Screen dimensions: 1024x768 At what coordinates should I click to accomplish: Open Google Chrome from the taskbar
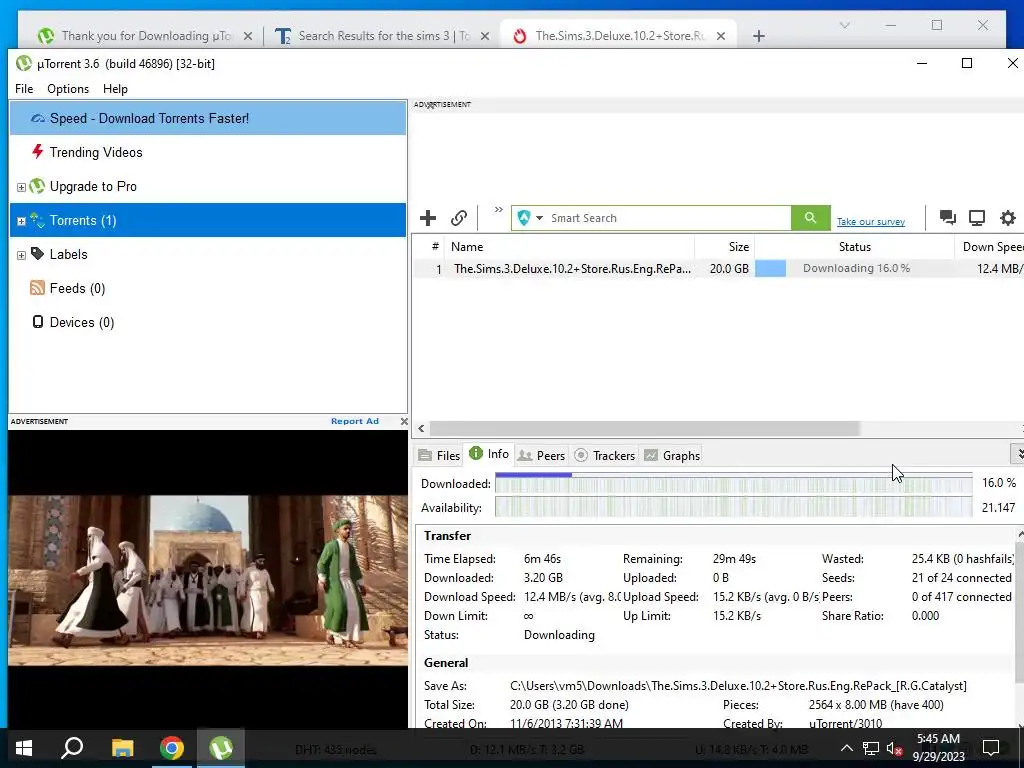(x=172, y=748)
